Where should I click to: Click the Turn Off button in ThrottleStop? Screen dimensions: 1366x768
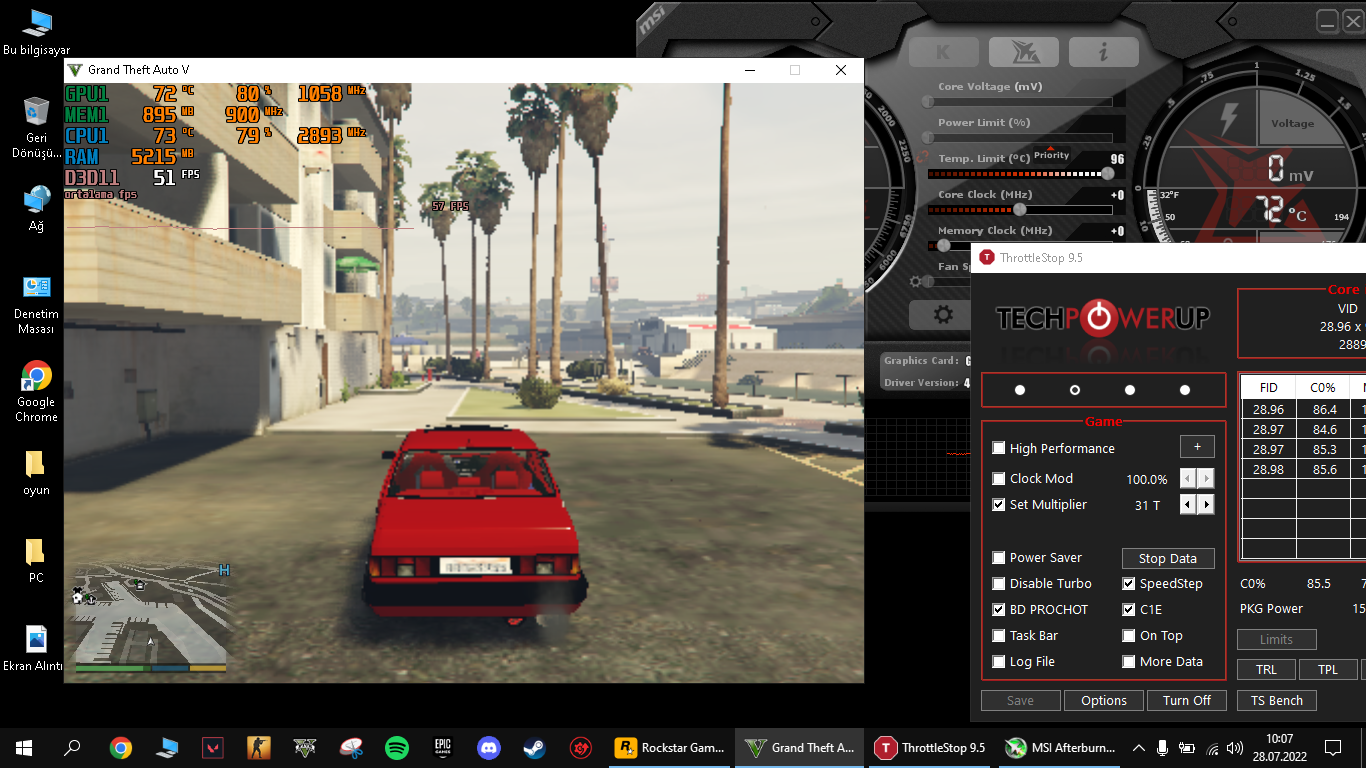coord(1187,701)
